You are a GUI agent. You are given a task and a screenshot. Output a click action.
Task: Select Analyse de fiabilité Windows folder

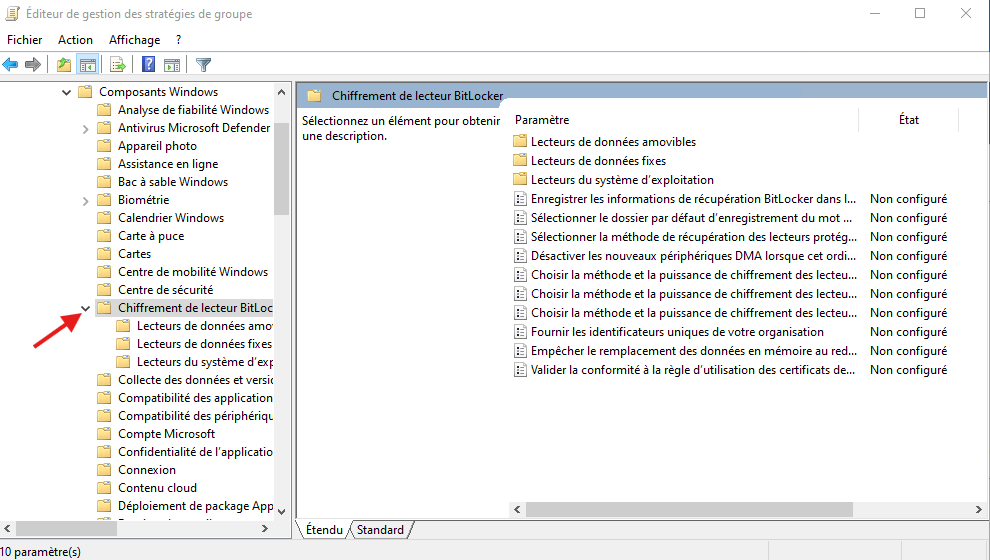(193, 110)
